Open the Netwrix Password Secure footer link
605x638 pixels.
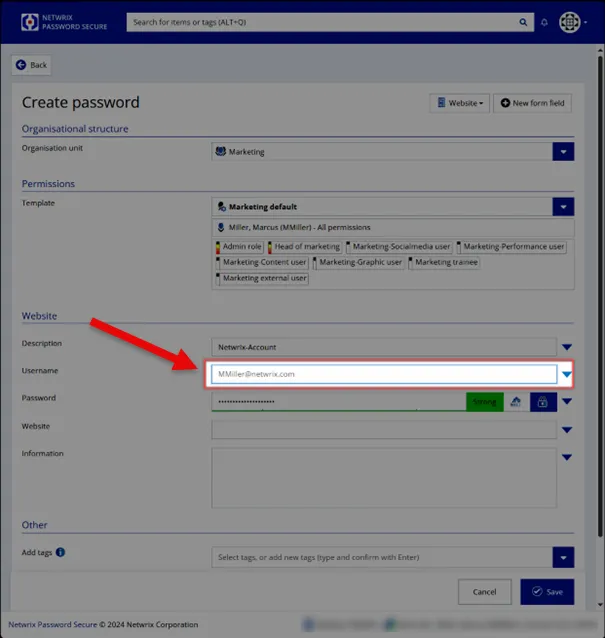53,625
